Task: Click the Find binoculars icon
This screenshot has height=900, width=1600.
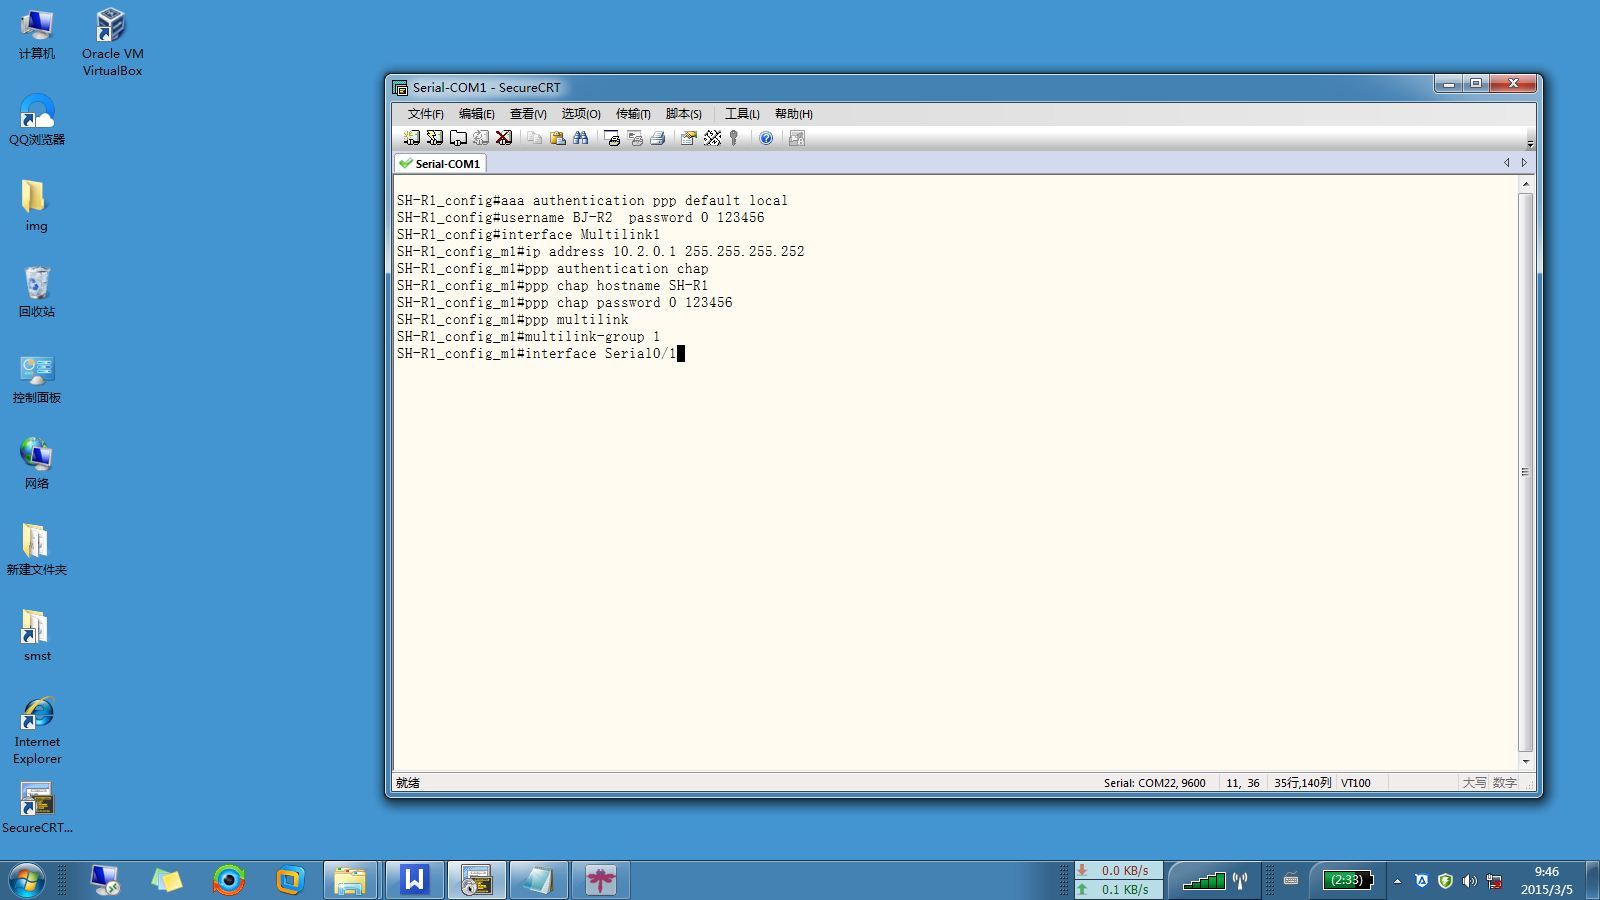Action: (580, 138)
